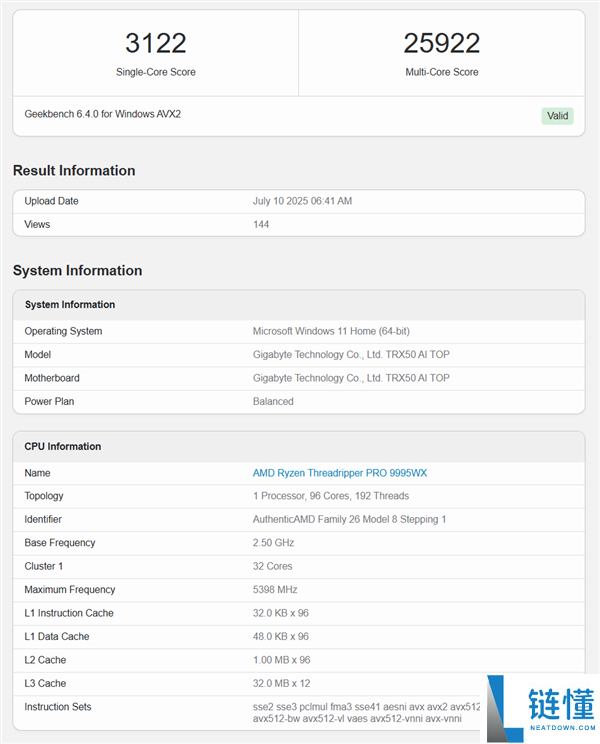This screenshot has height=744, width=600.
Task: Open the AMD Ryzen Threadripper PRO 9995WX link
Action: (340, 473)
